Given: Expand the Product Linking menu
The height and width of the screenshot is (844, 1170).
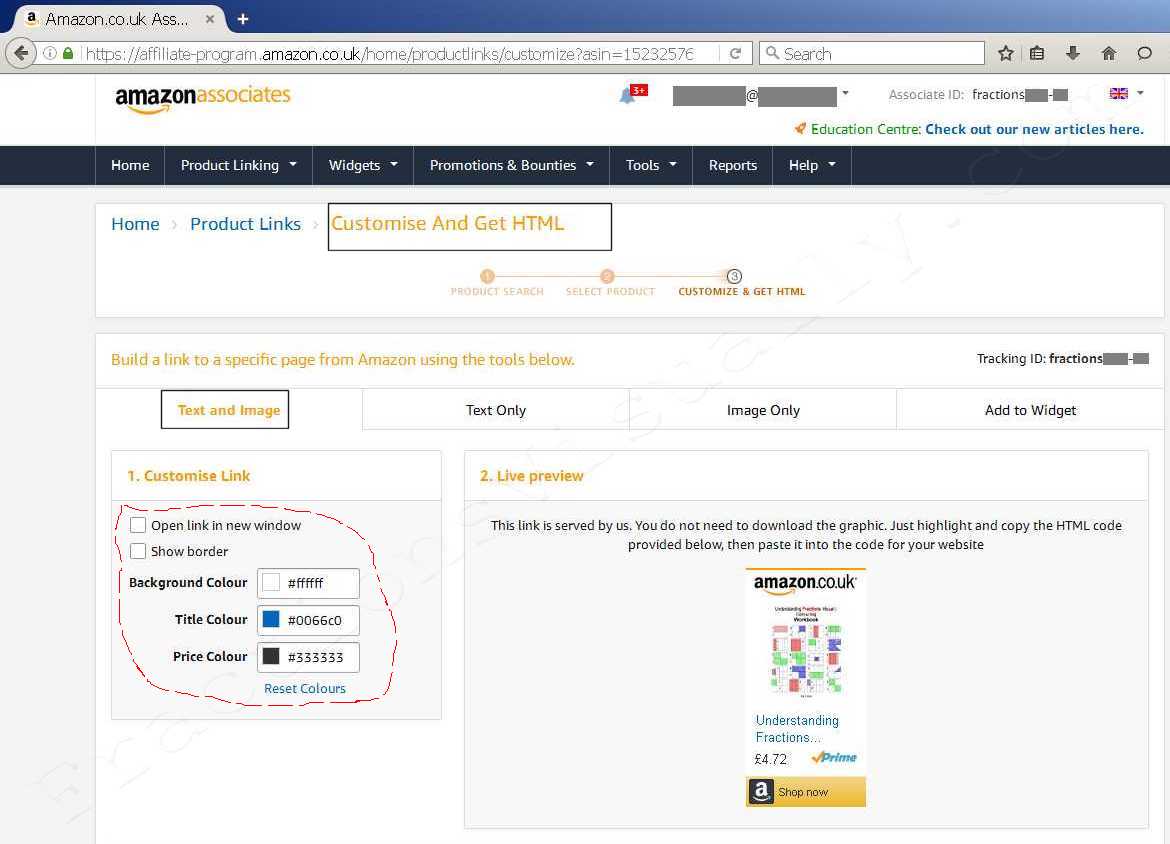Looking at the screenshot, I should [x=239, y=165].
